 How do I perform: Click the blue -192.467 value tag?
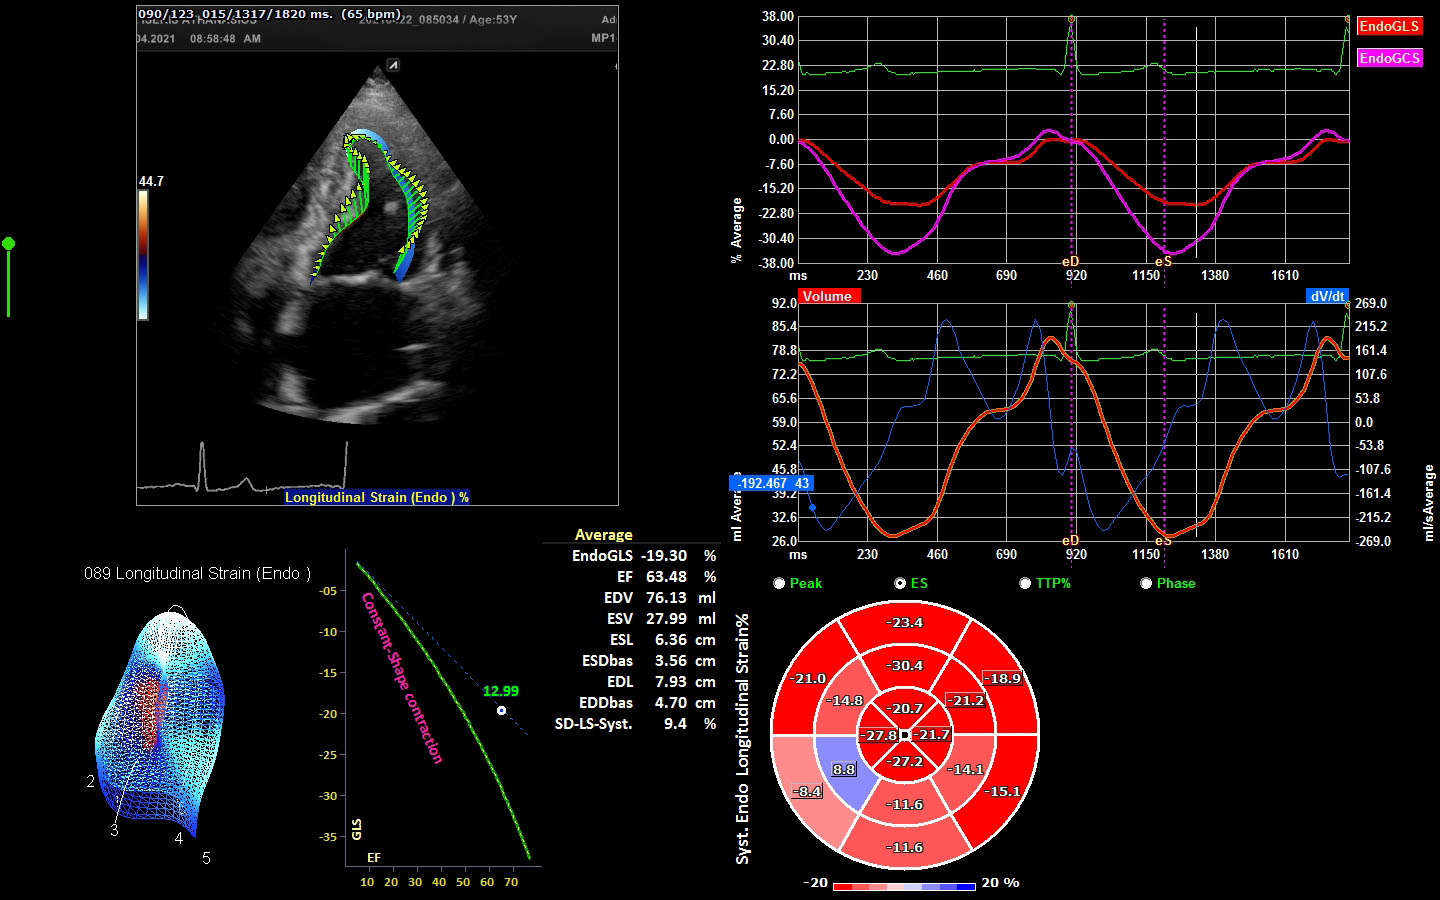point(772,483)
